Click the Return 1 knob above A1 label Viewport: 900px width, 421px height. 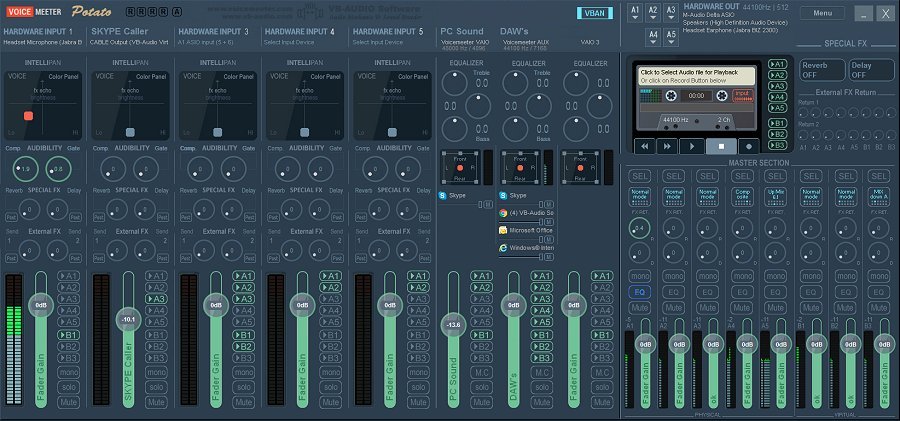click(x=803, y=113)
